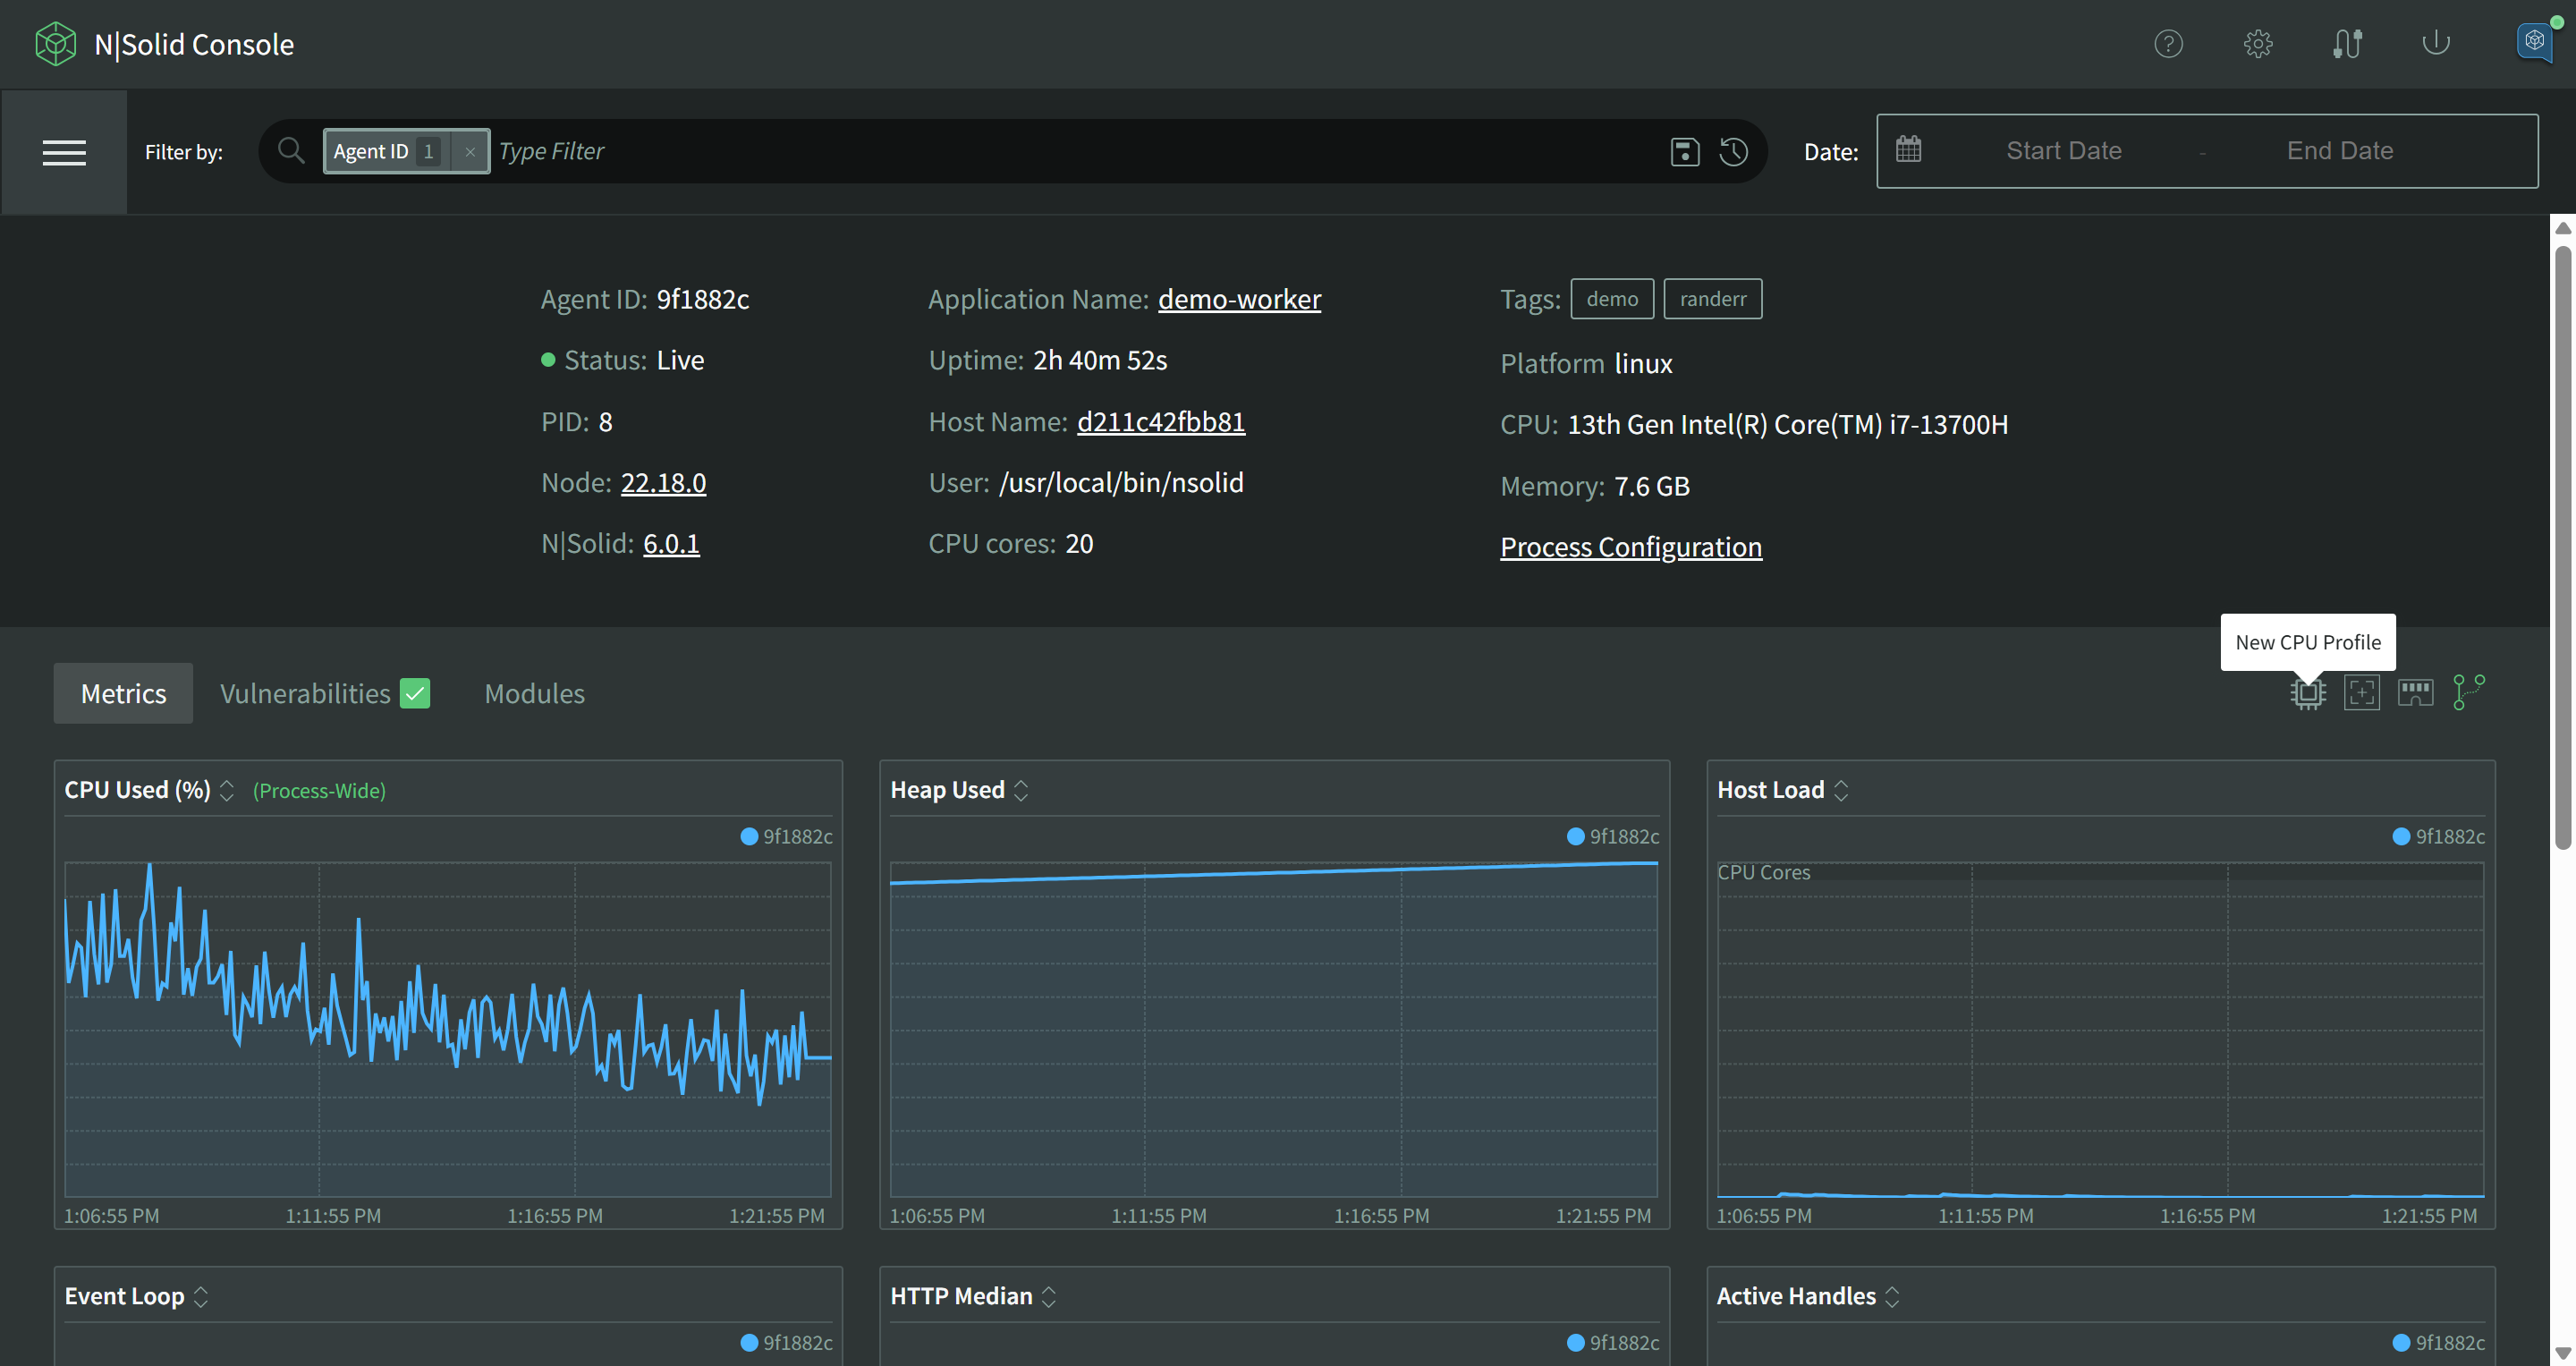Click the memory card icon

pyautogui.click(x=2414, y=692)
